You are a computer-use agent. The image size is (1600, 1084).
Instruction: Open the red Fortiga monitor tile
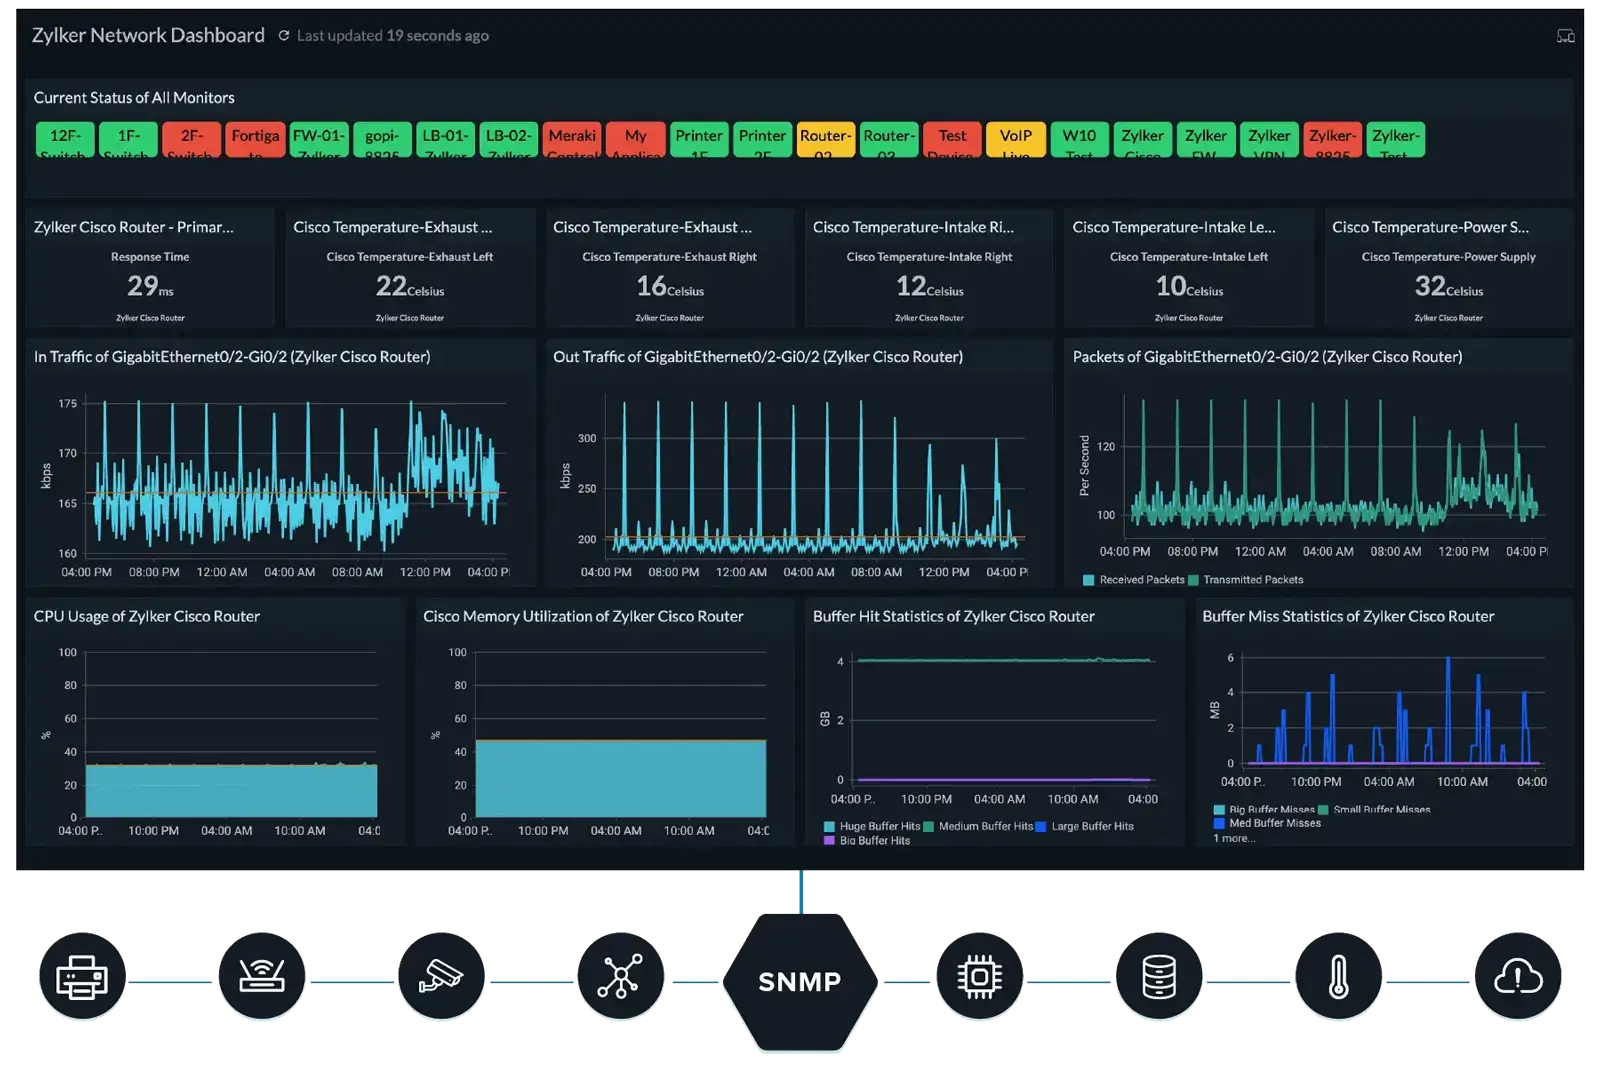(x=256, y=140)
